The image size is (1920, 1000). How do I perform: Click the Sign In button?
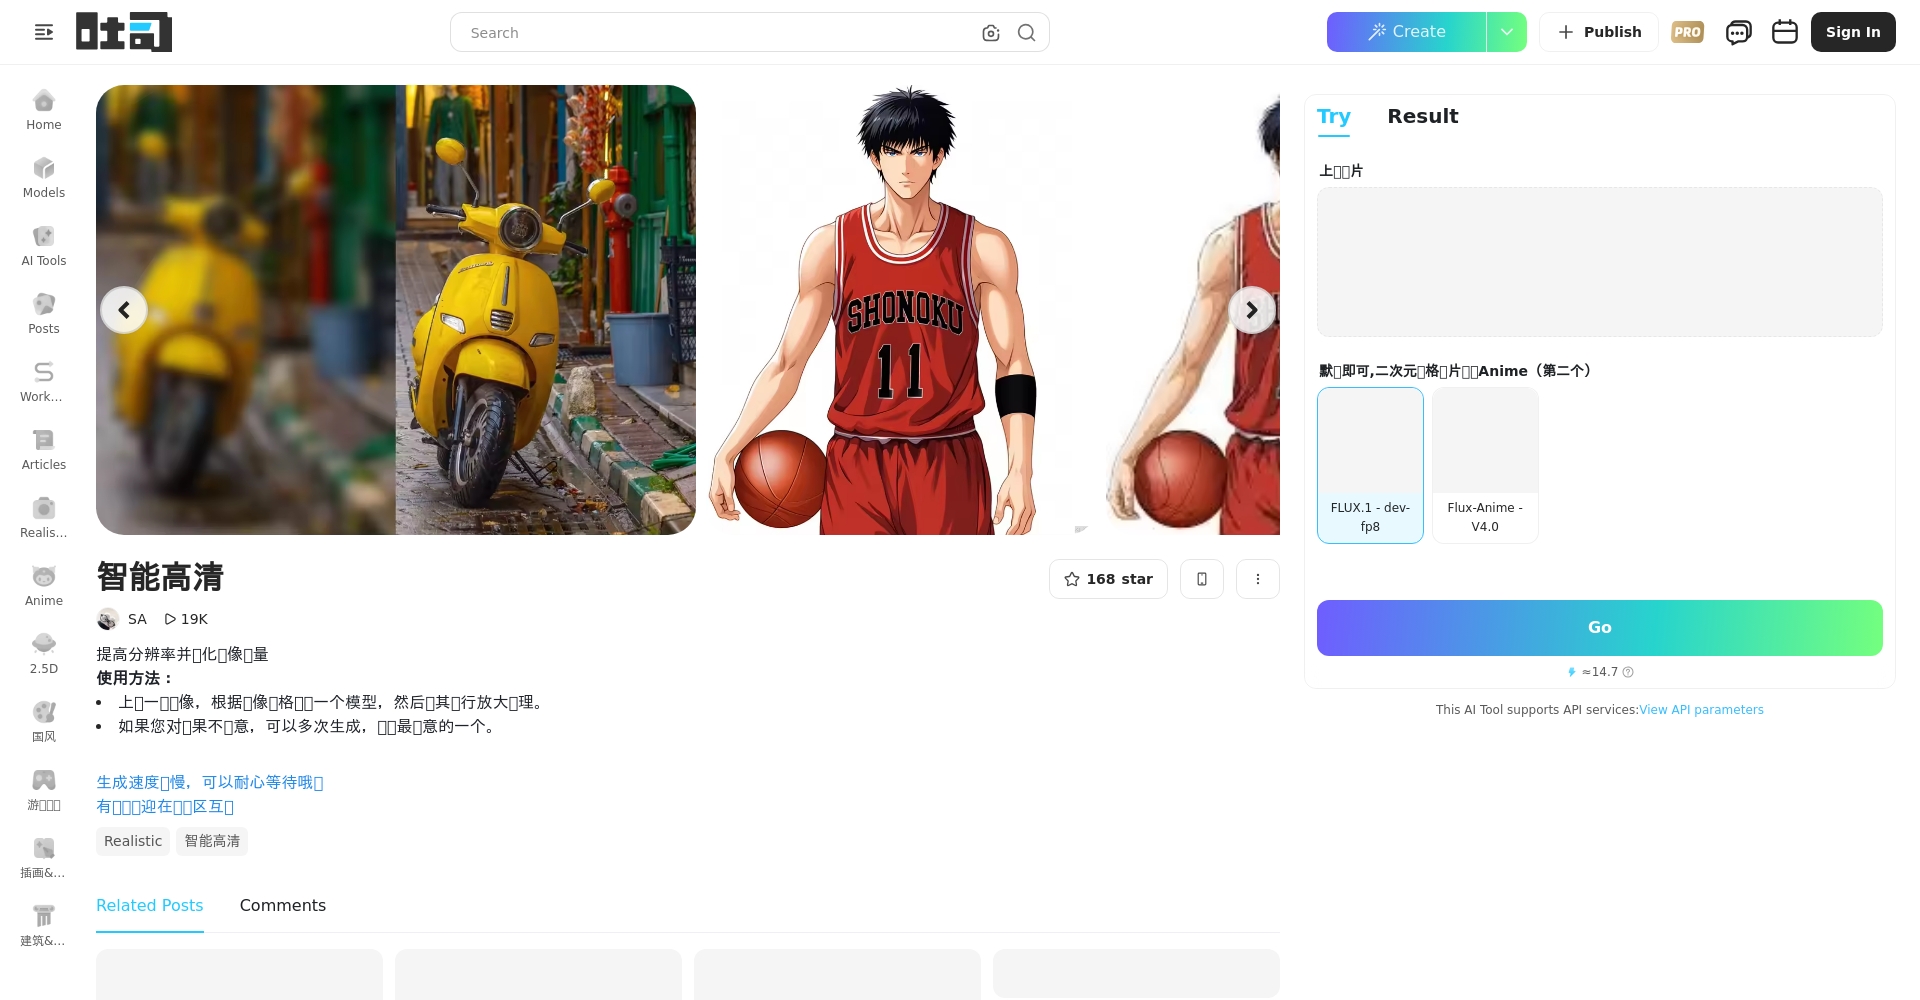coord(1853,32)
